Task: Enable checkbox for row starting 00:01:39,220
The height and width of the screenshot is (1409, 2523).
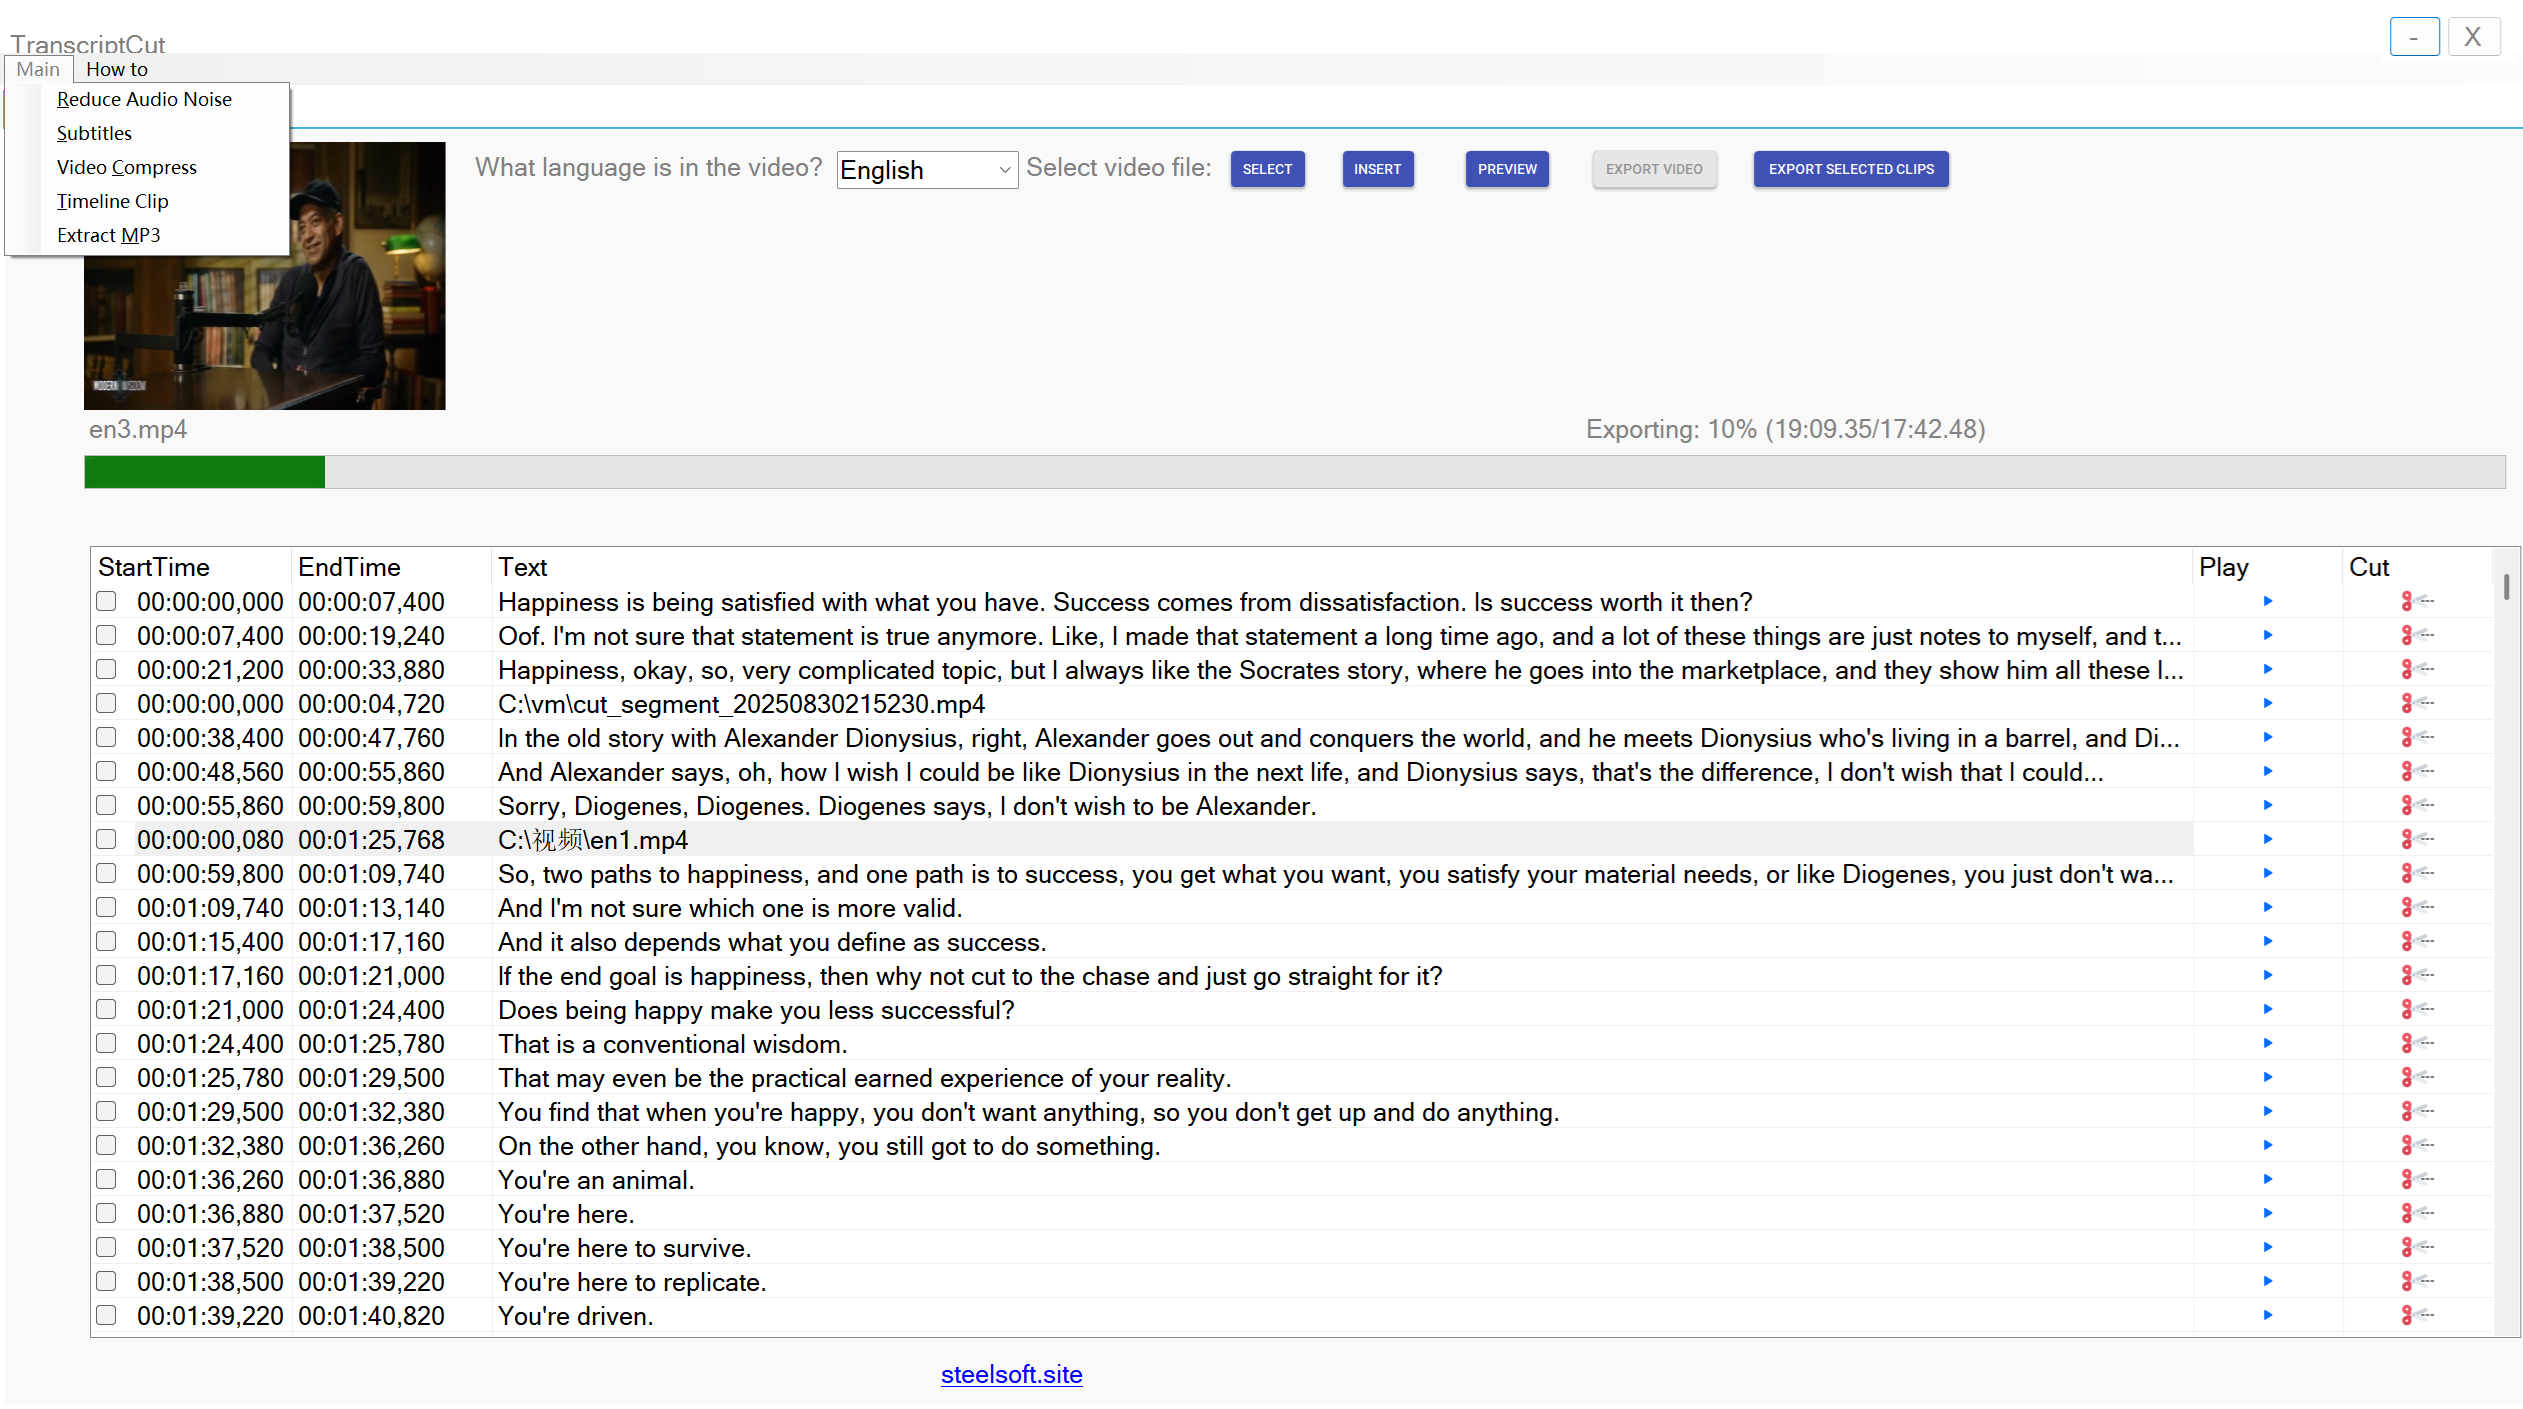Action: [x=106, y=1315]
